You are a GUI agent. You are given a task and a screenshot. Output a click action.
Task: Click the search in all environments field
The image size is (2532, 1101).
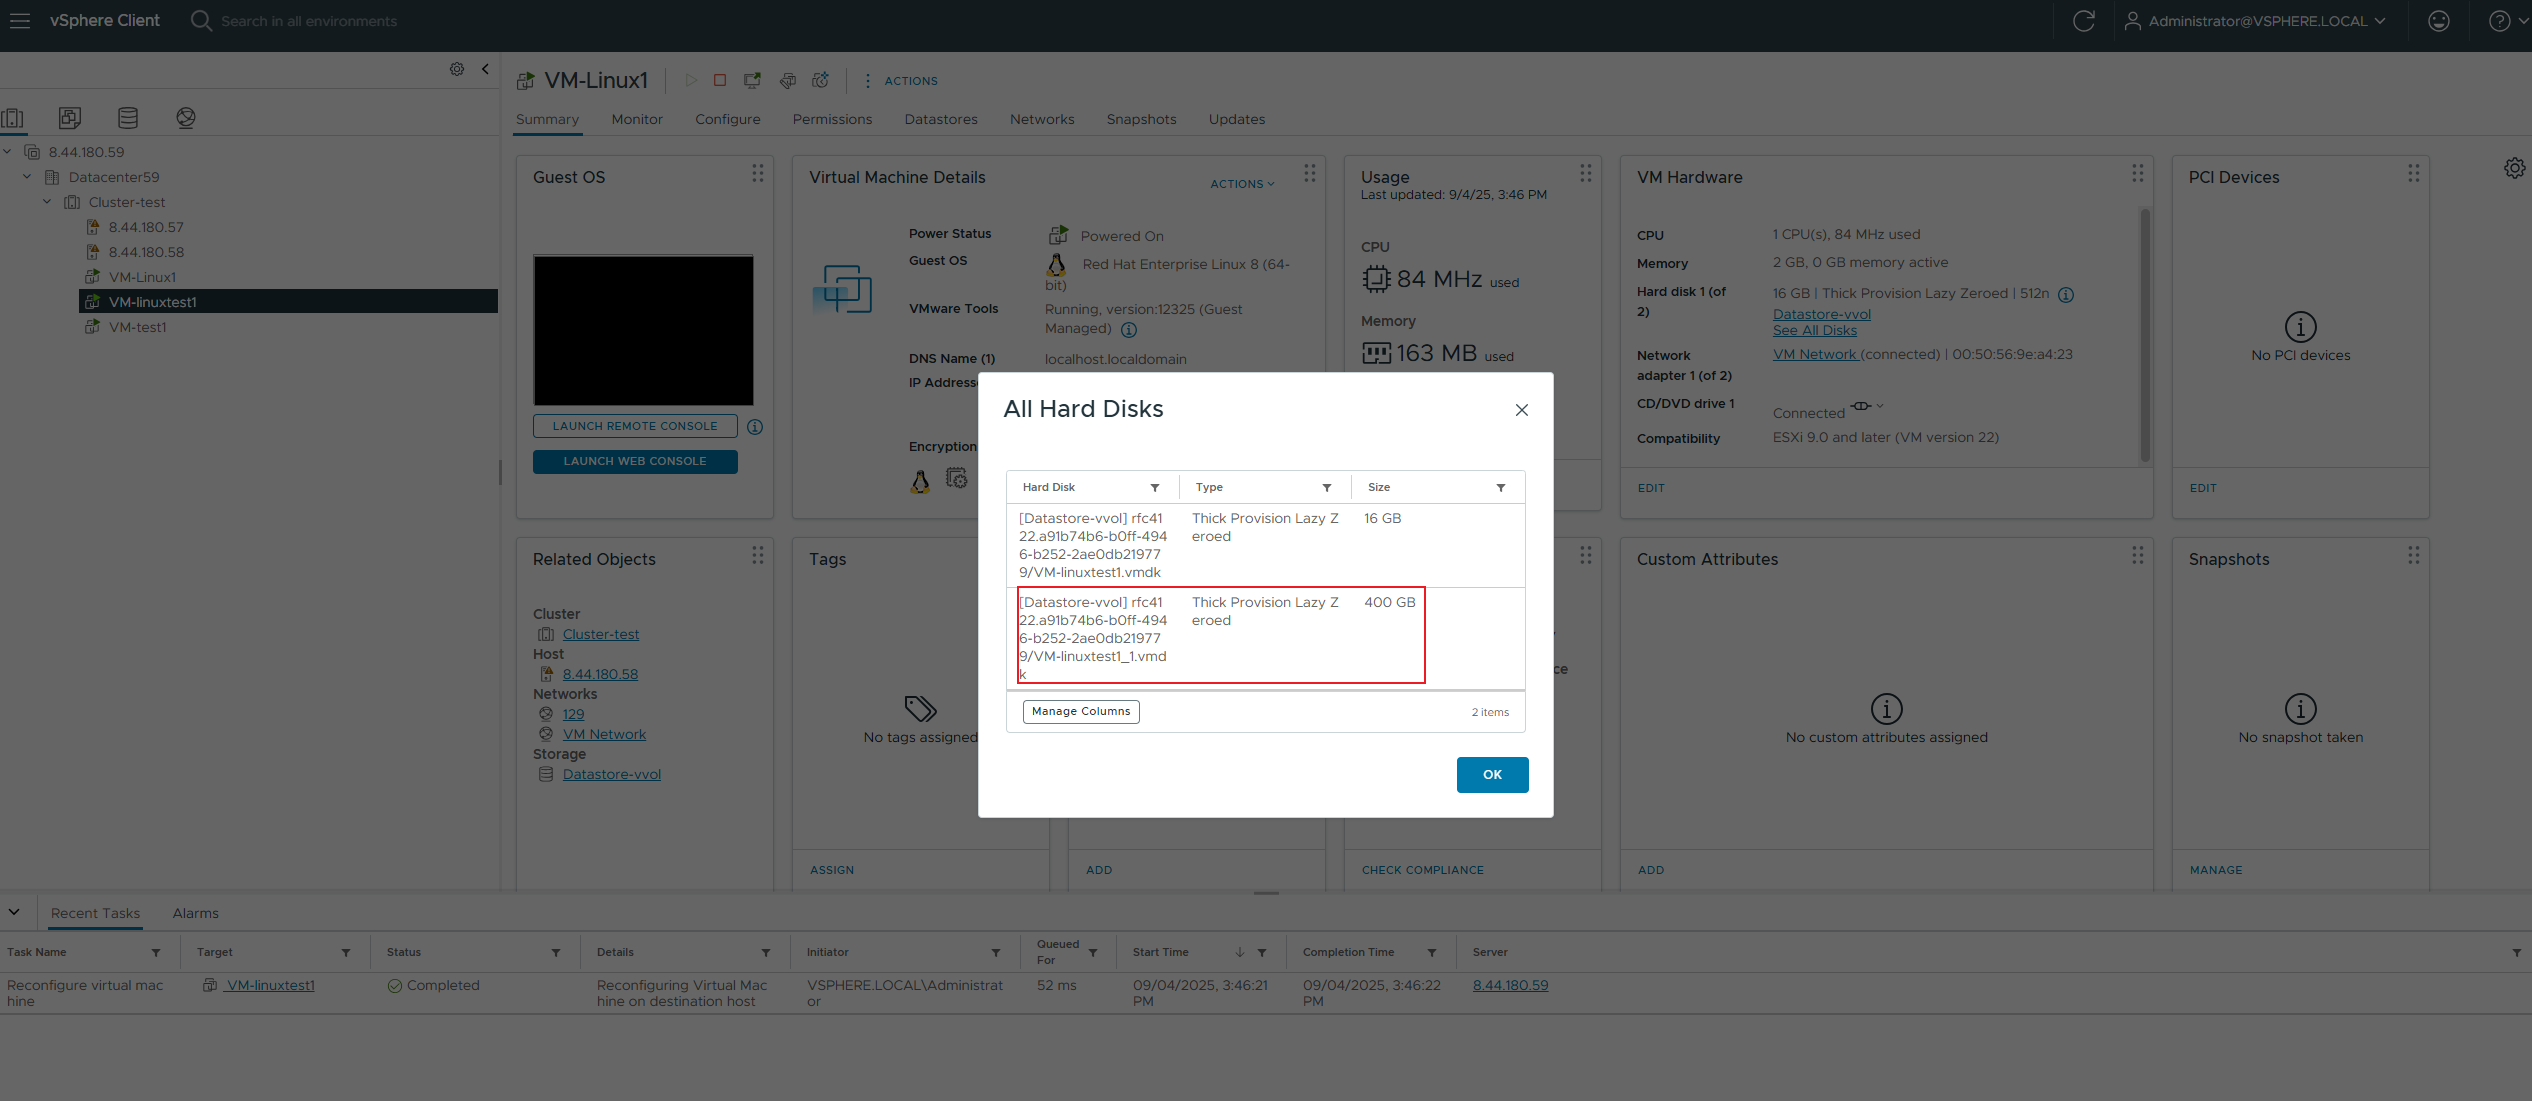[x=309, y=21]
